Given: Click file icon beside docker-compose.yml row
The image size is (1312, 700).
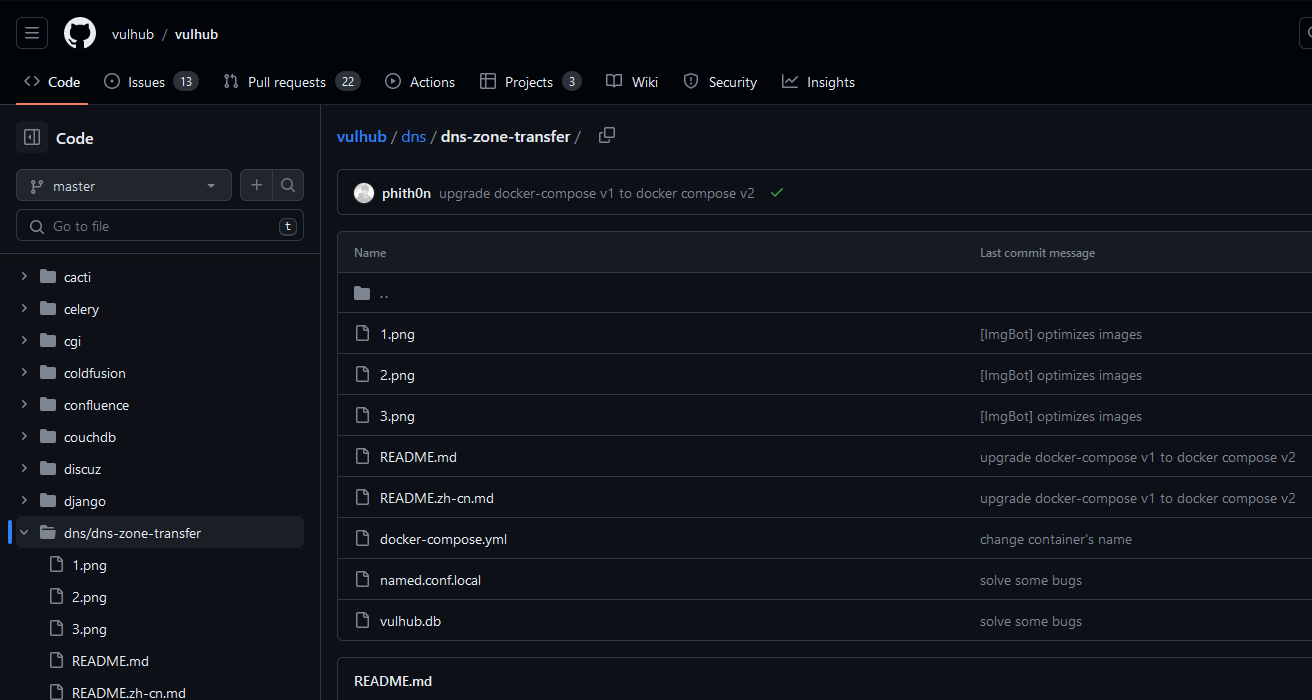Looking at the screenshot, I should click(362, 539).
